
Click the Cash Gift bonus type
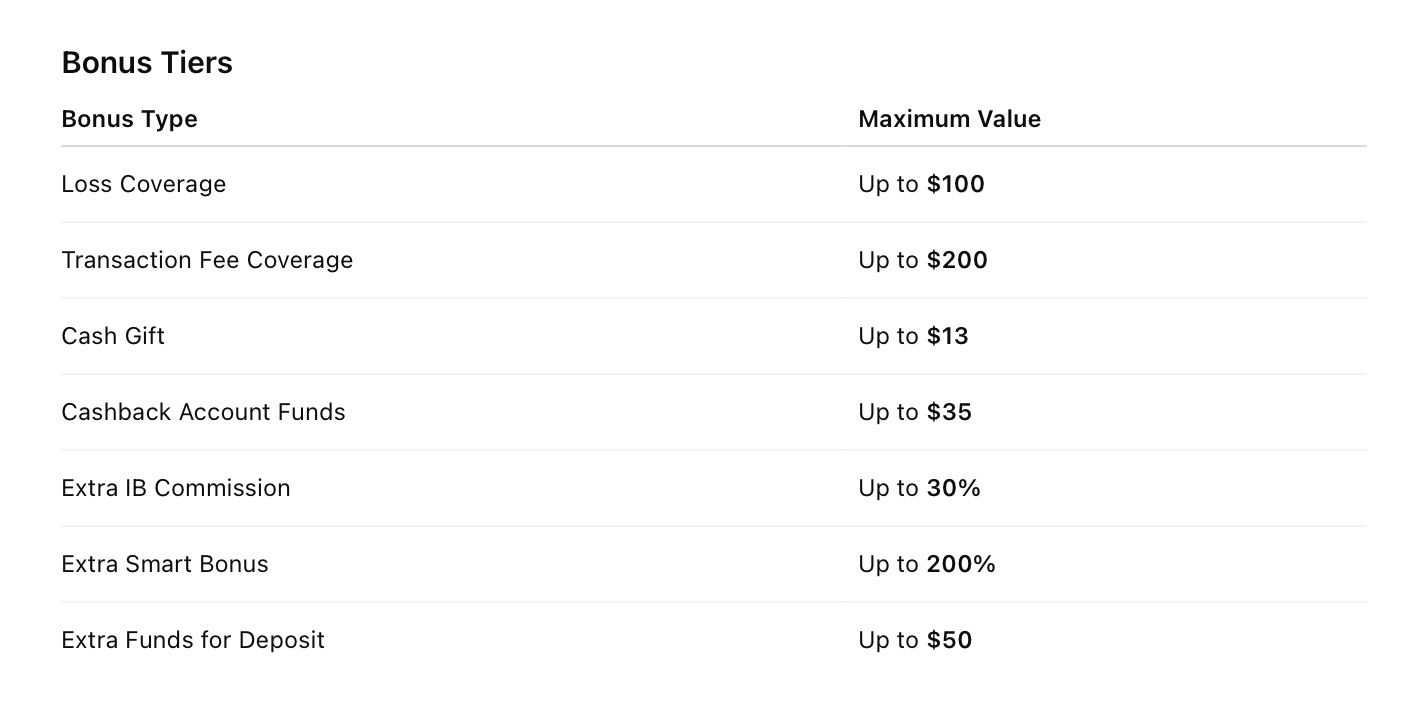[x=113, y=336]
